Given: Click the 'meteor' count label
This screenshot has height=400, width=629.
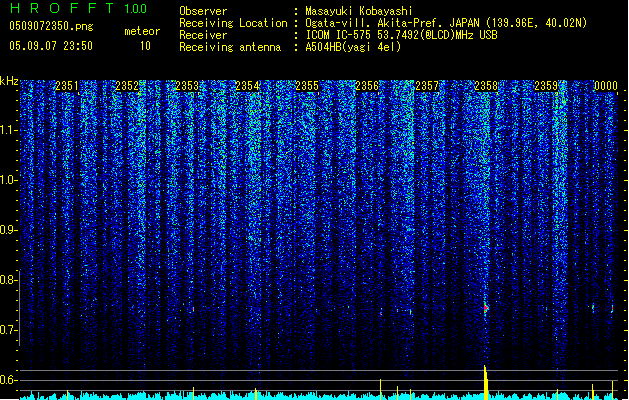Looking at the screenshot, I should [x=142, y=31].
